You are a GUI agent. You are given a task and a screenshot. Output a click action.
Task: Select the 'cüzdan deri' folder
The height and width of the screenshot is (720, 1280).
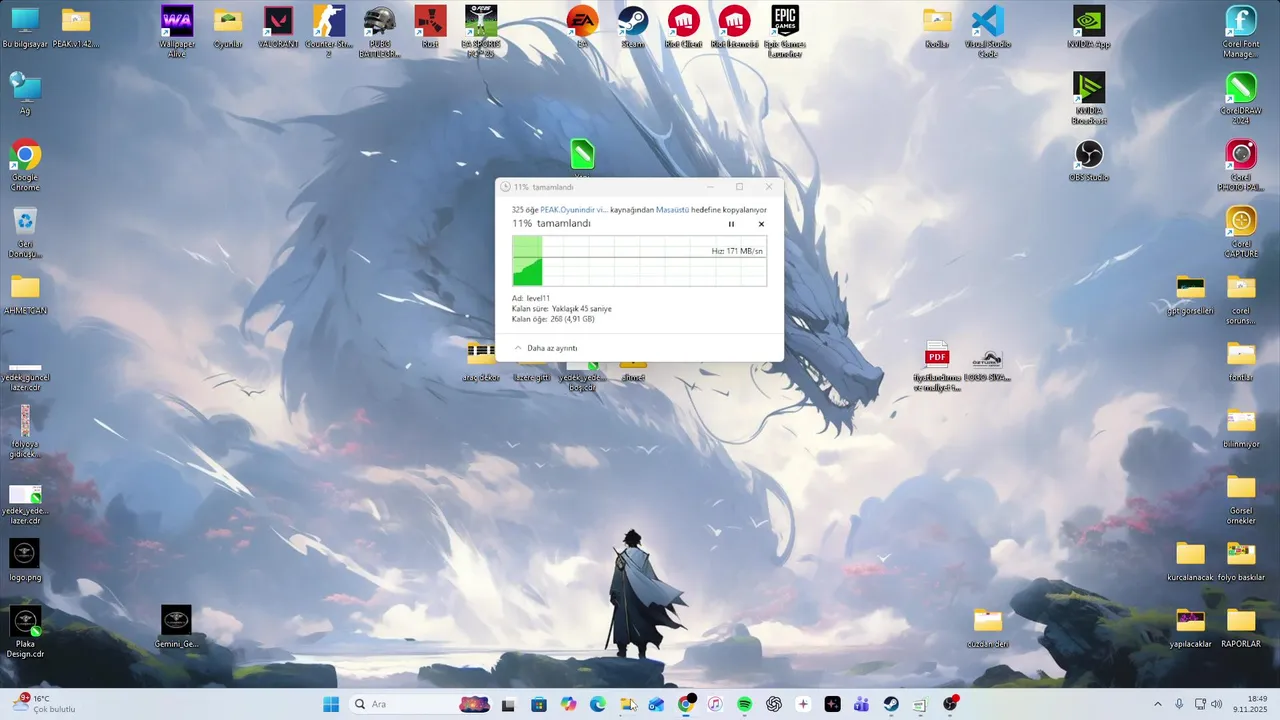coord(988,627)
